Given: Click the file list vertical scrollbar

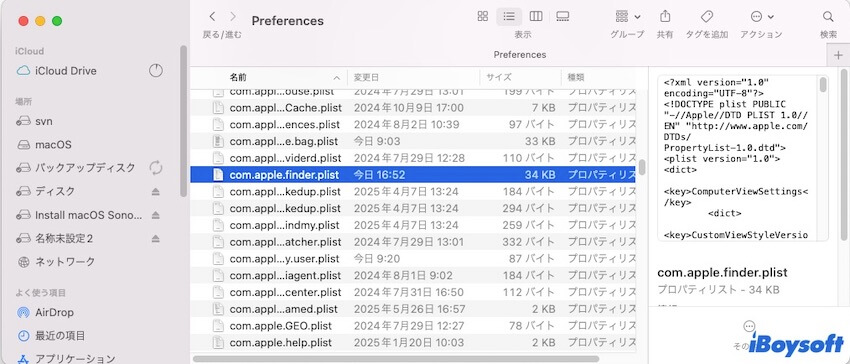Looking at the screenshot, I should [642, 167].
